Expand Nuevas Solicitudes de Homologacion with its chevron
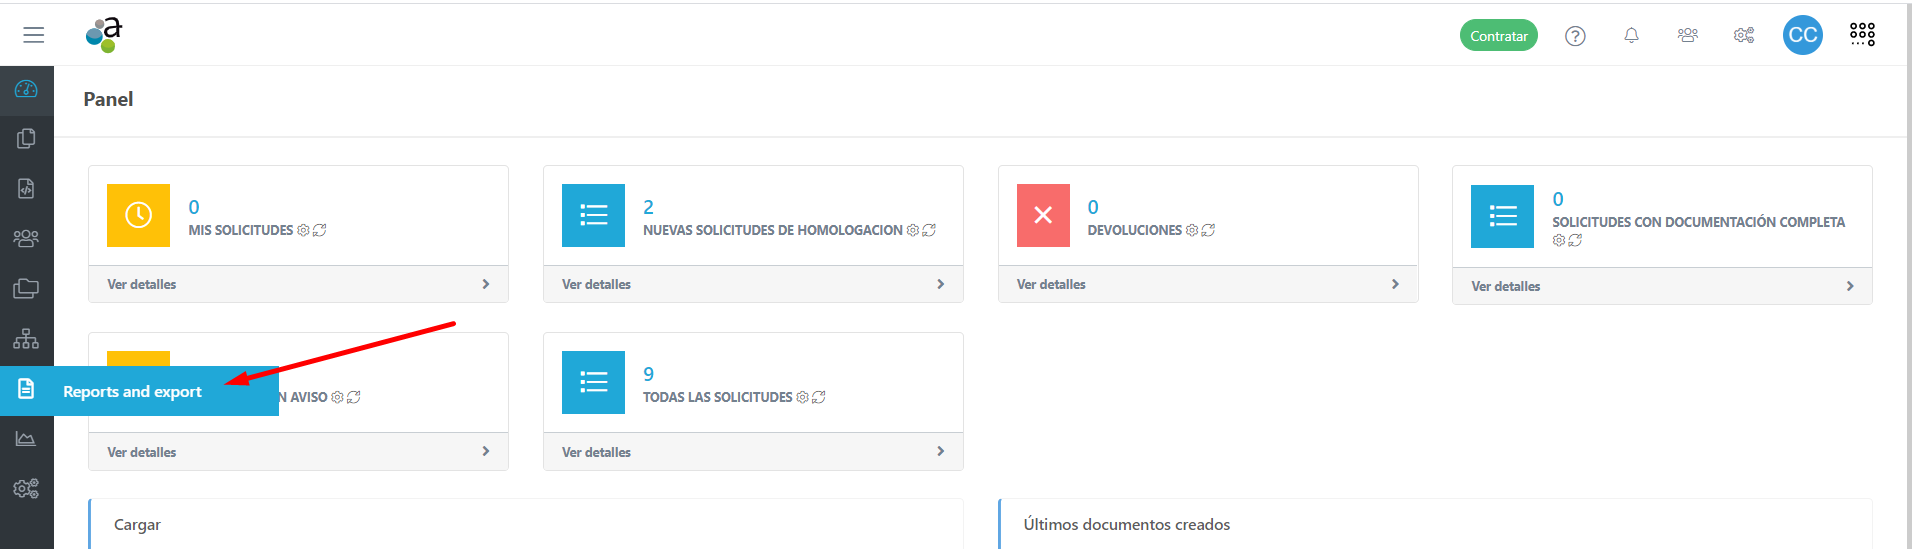Image resolution: width=1912 pixels, height=549 pixels. tap(940, 284)
